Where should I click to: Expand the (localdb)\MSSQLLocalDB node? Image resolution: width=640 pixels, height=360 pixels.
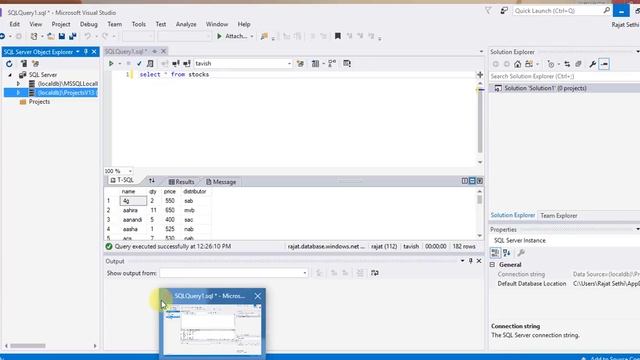click(18, 84)
